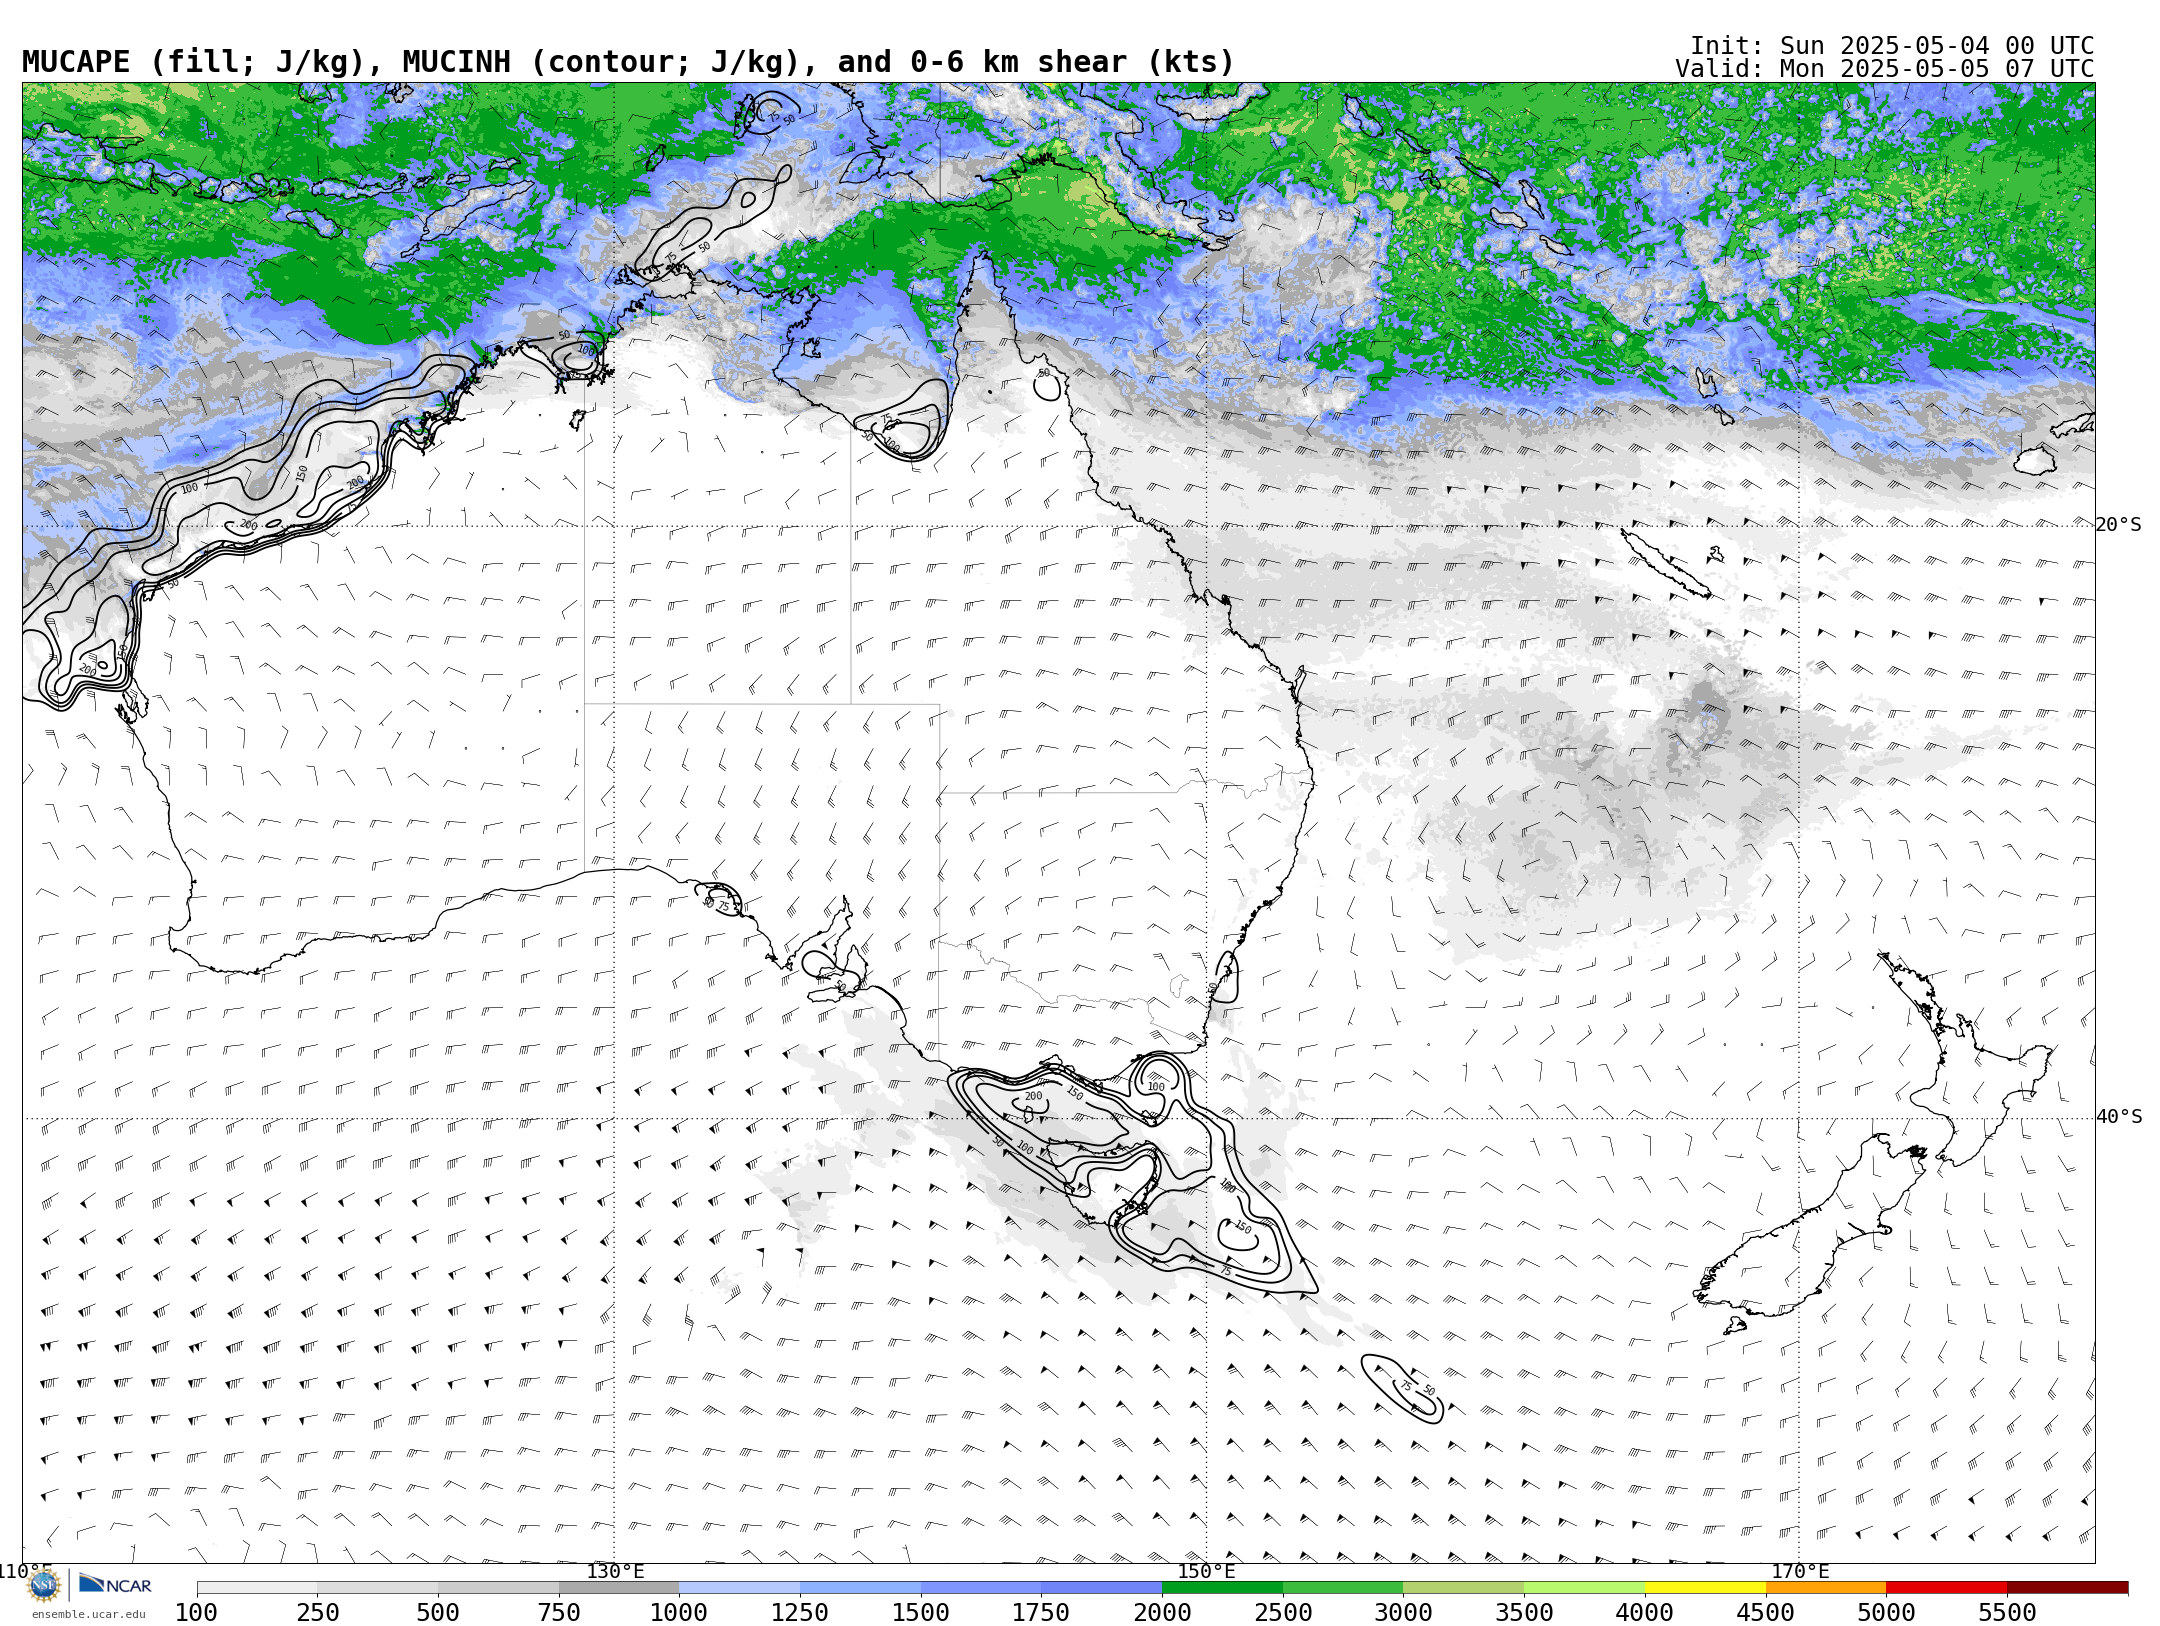Pick the yellow 4000–4500 colorbar swatch

1705,1588
